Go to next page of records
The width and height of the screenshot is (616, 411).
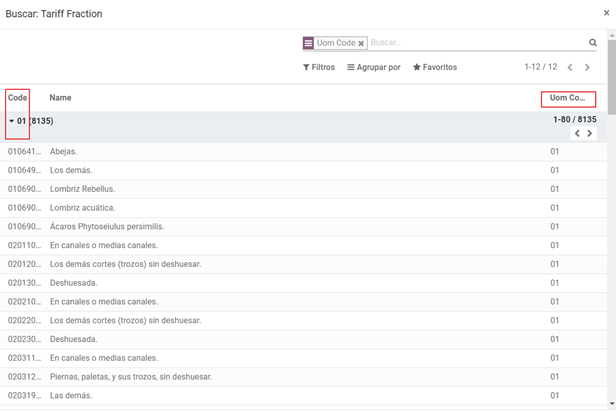587,68
